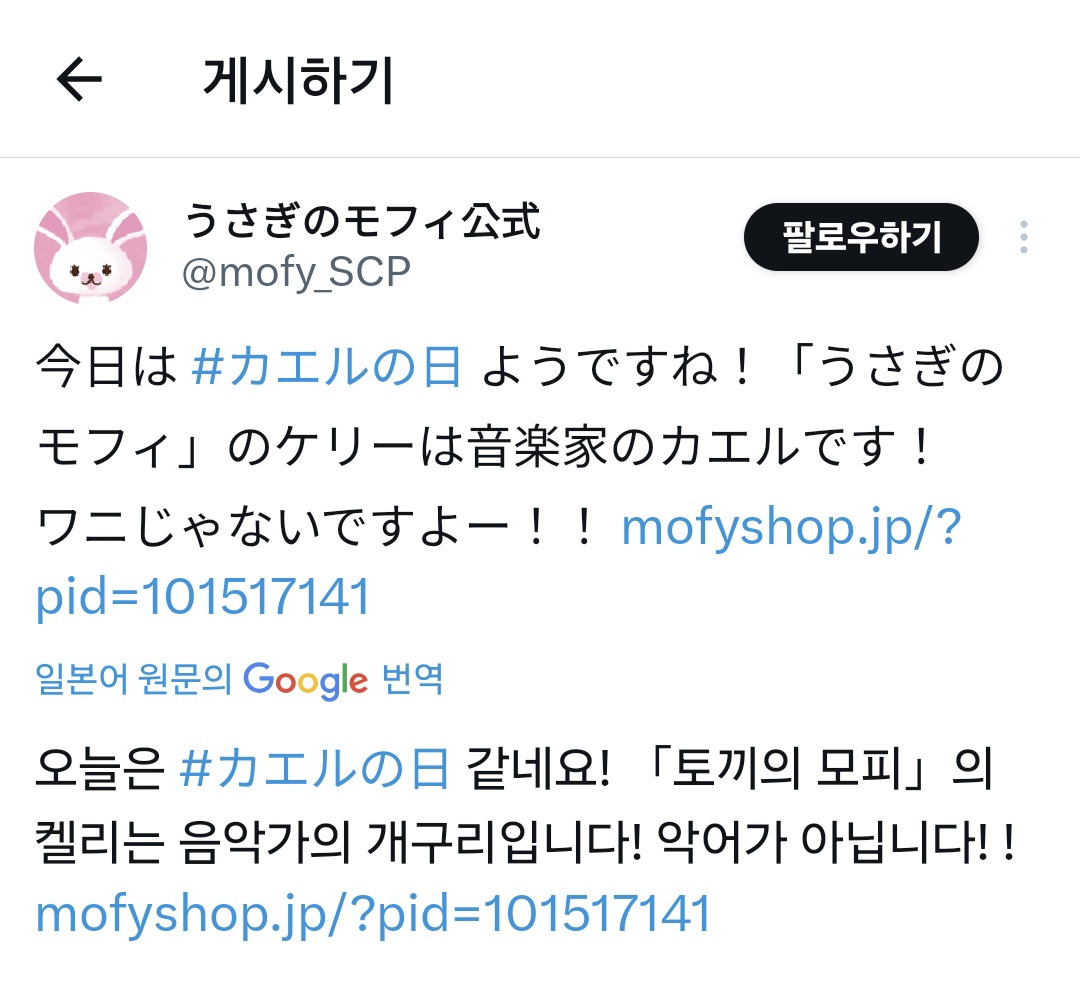Go back using the left arrow

pos(79,79)
